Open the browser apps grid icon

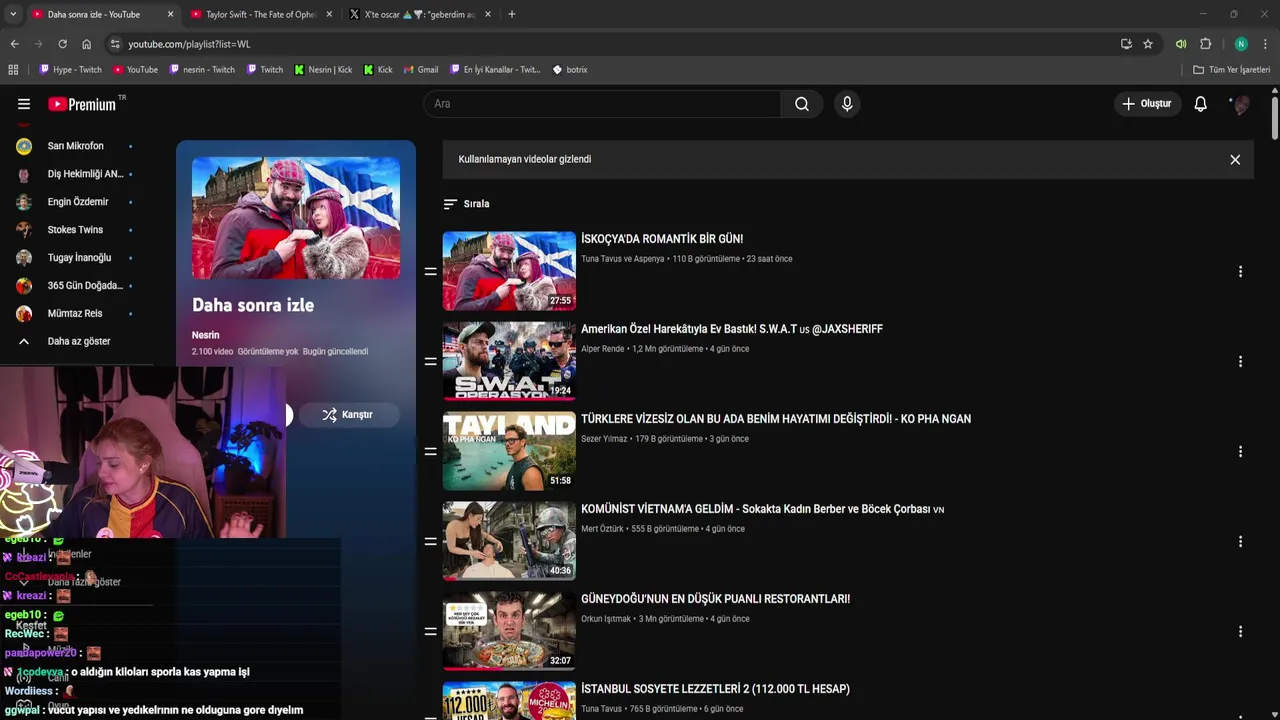(13, 70)
